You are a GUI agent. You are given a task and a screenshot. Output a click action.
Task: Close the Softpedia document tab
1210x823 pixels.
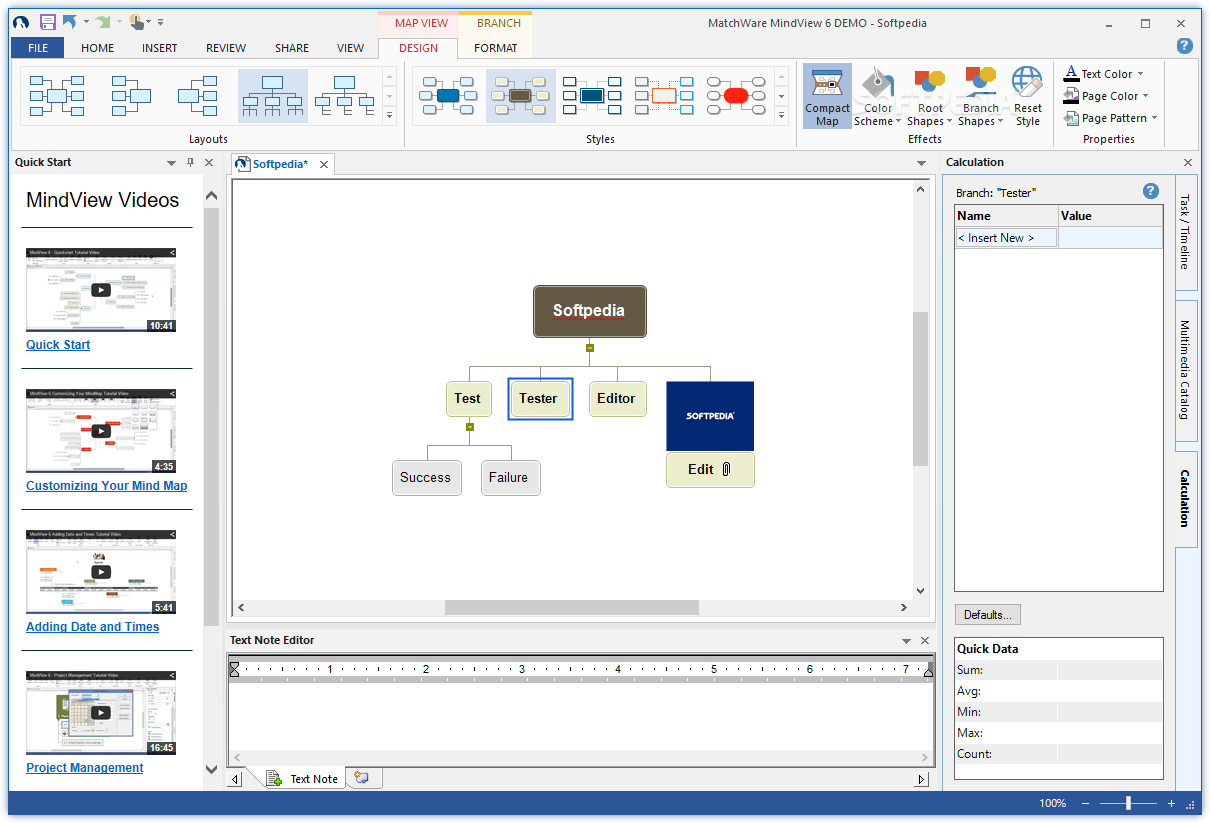tap(324, 164)
